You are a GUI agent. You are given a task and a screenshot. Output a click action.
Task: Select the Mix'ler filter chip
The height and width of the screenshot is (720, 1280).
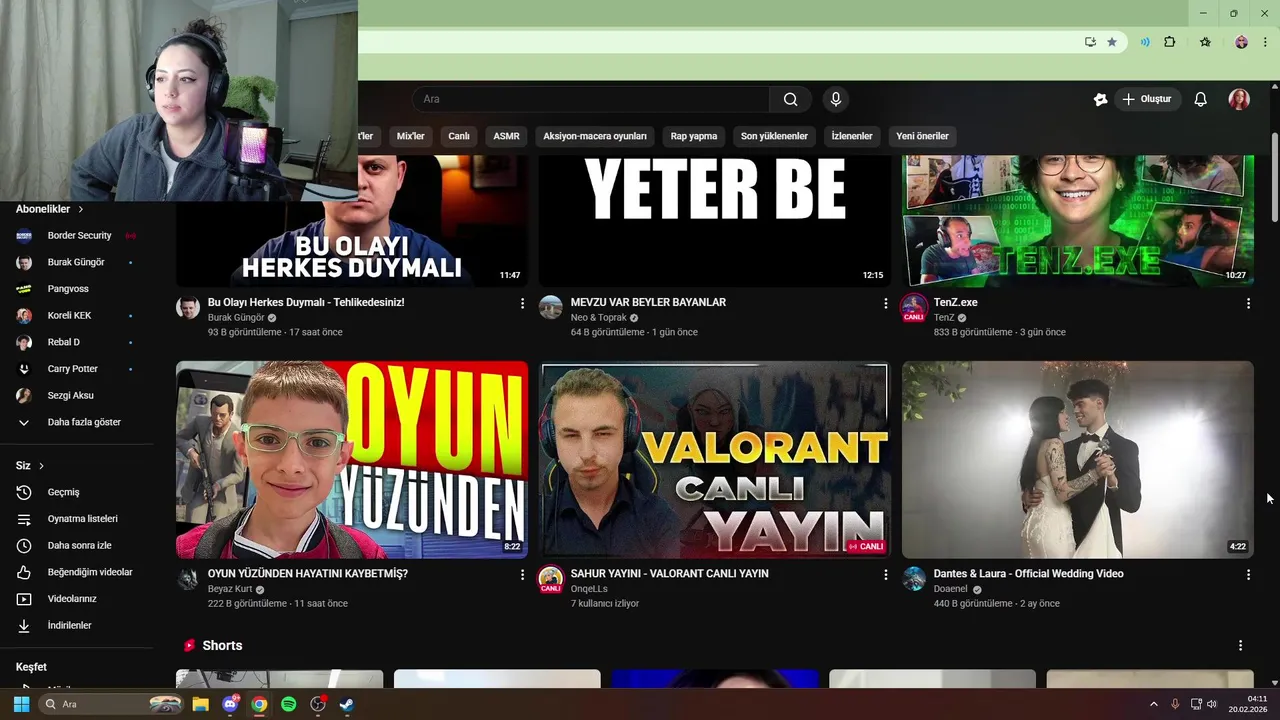[x=411, y=136]
